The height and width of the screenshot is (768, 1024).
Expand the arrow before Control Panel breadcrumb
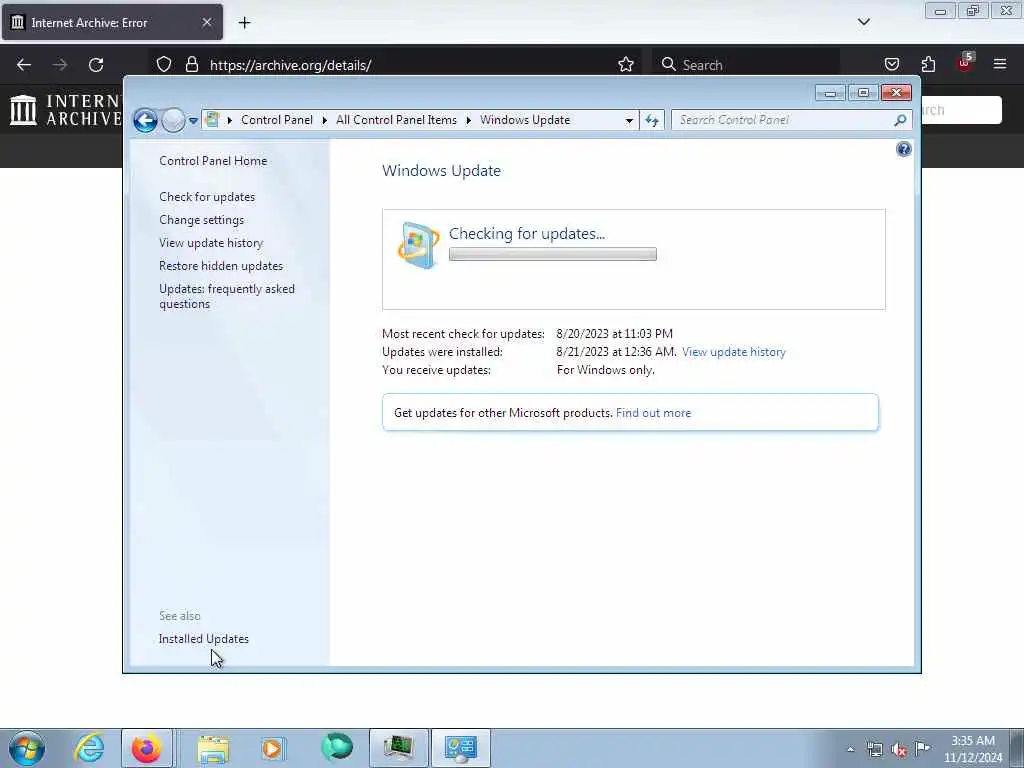(x=230, y=120)
